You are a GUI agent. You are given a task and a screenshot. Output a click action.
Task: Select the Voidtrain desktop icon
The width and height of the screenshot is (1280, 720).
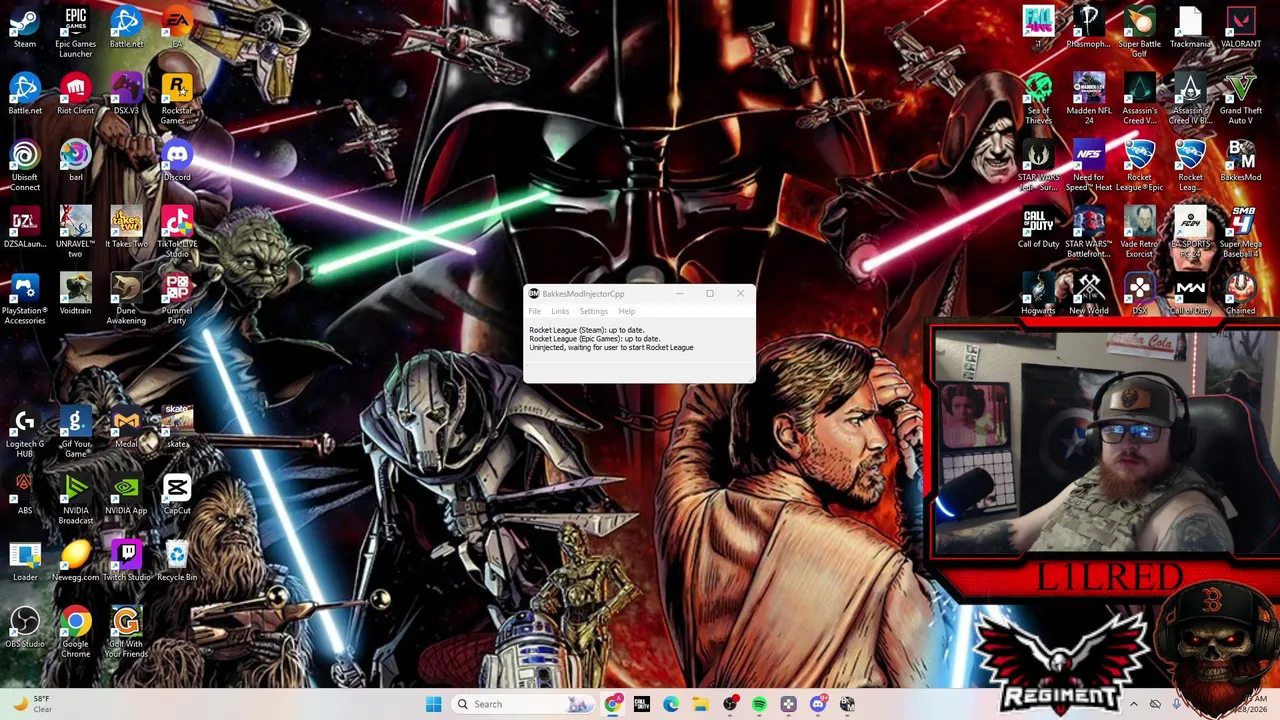(75, 294)
